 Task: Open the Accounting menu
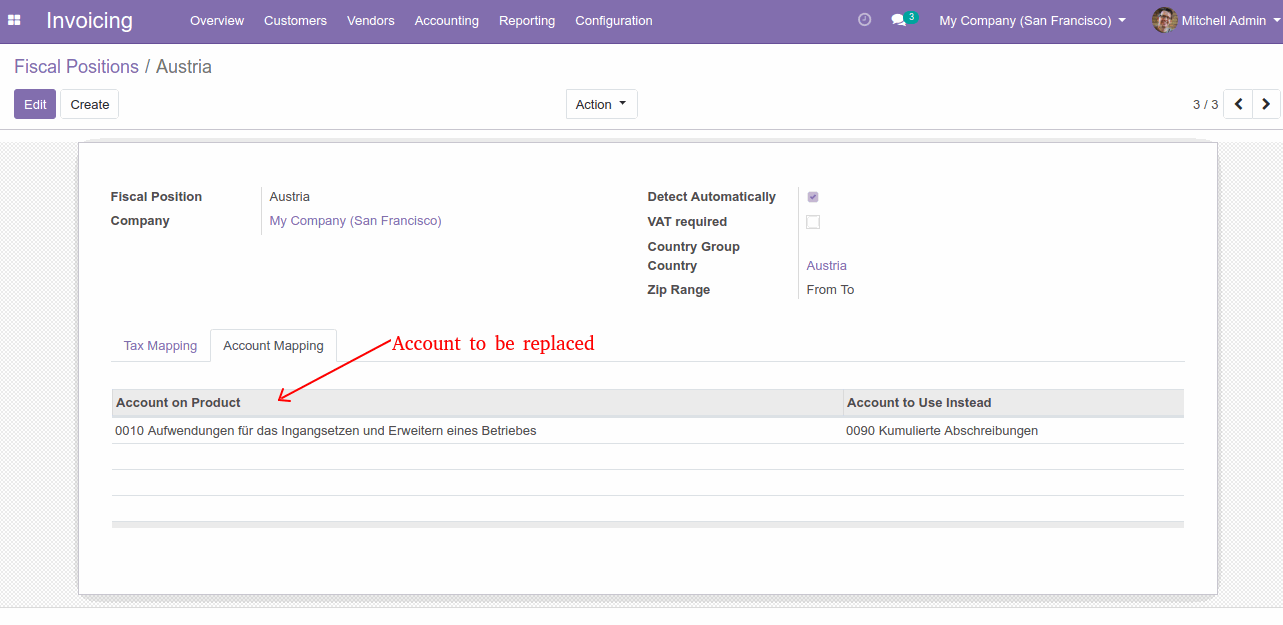[446, 20]
